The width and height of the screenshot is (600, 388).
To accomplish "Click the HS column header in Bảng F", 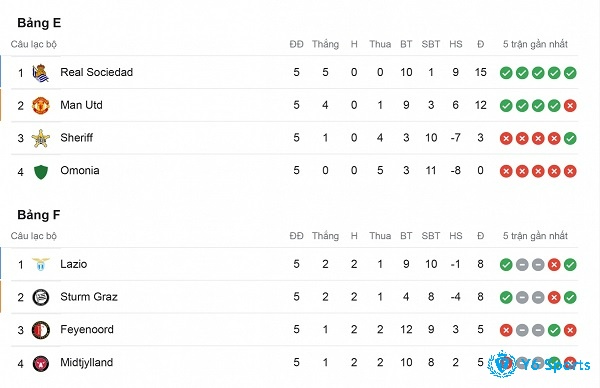I will click(x=455, y=236).
